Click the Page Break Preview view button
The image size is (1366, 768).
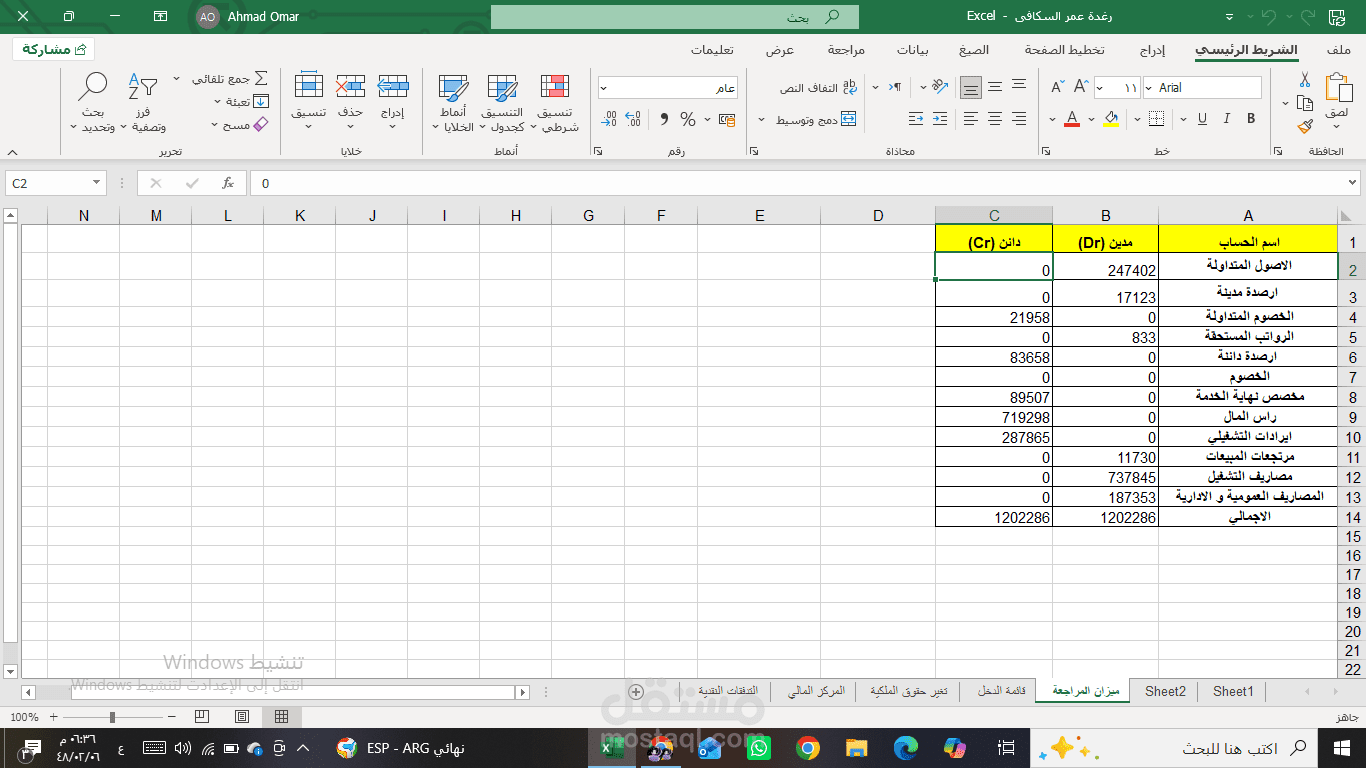pos(202,716)
